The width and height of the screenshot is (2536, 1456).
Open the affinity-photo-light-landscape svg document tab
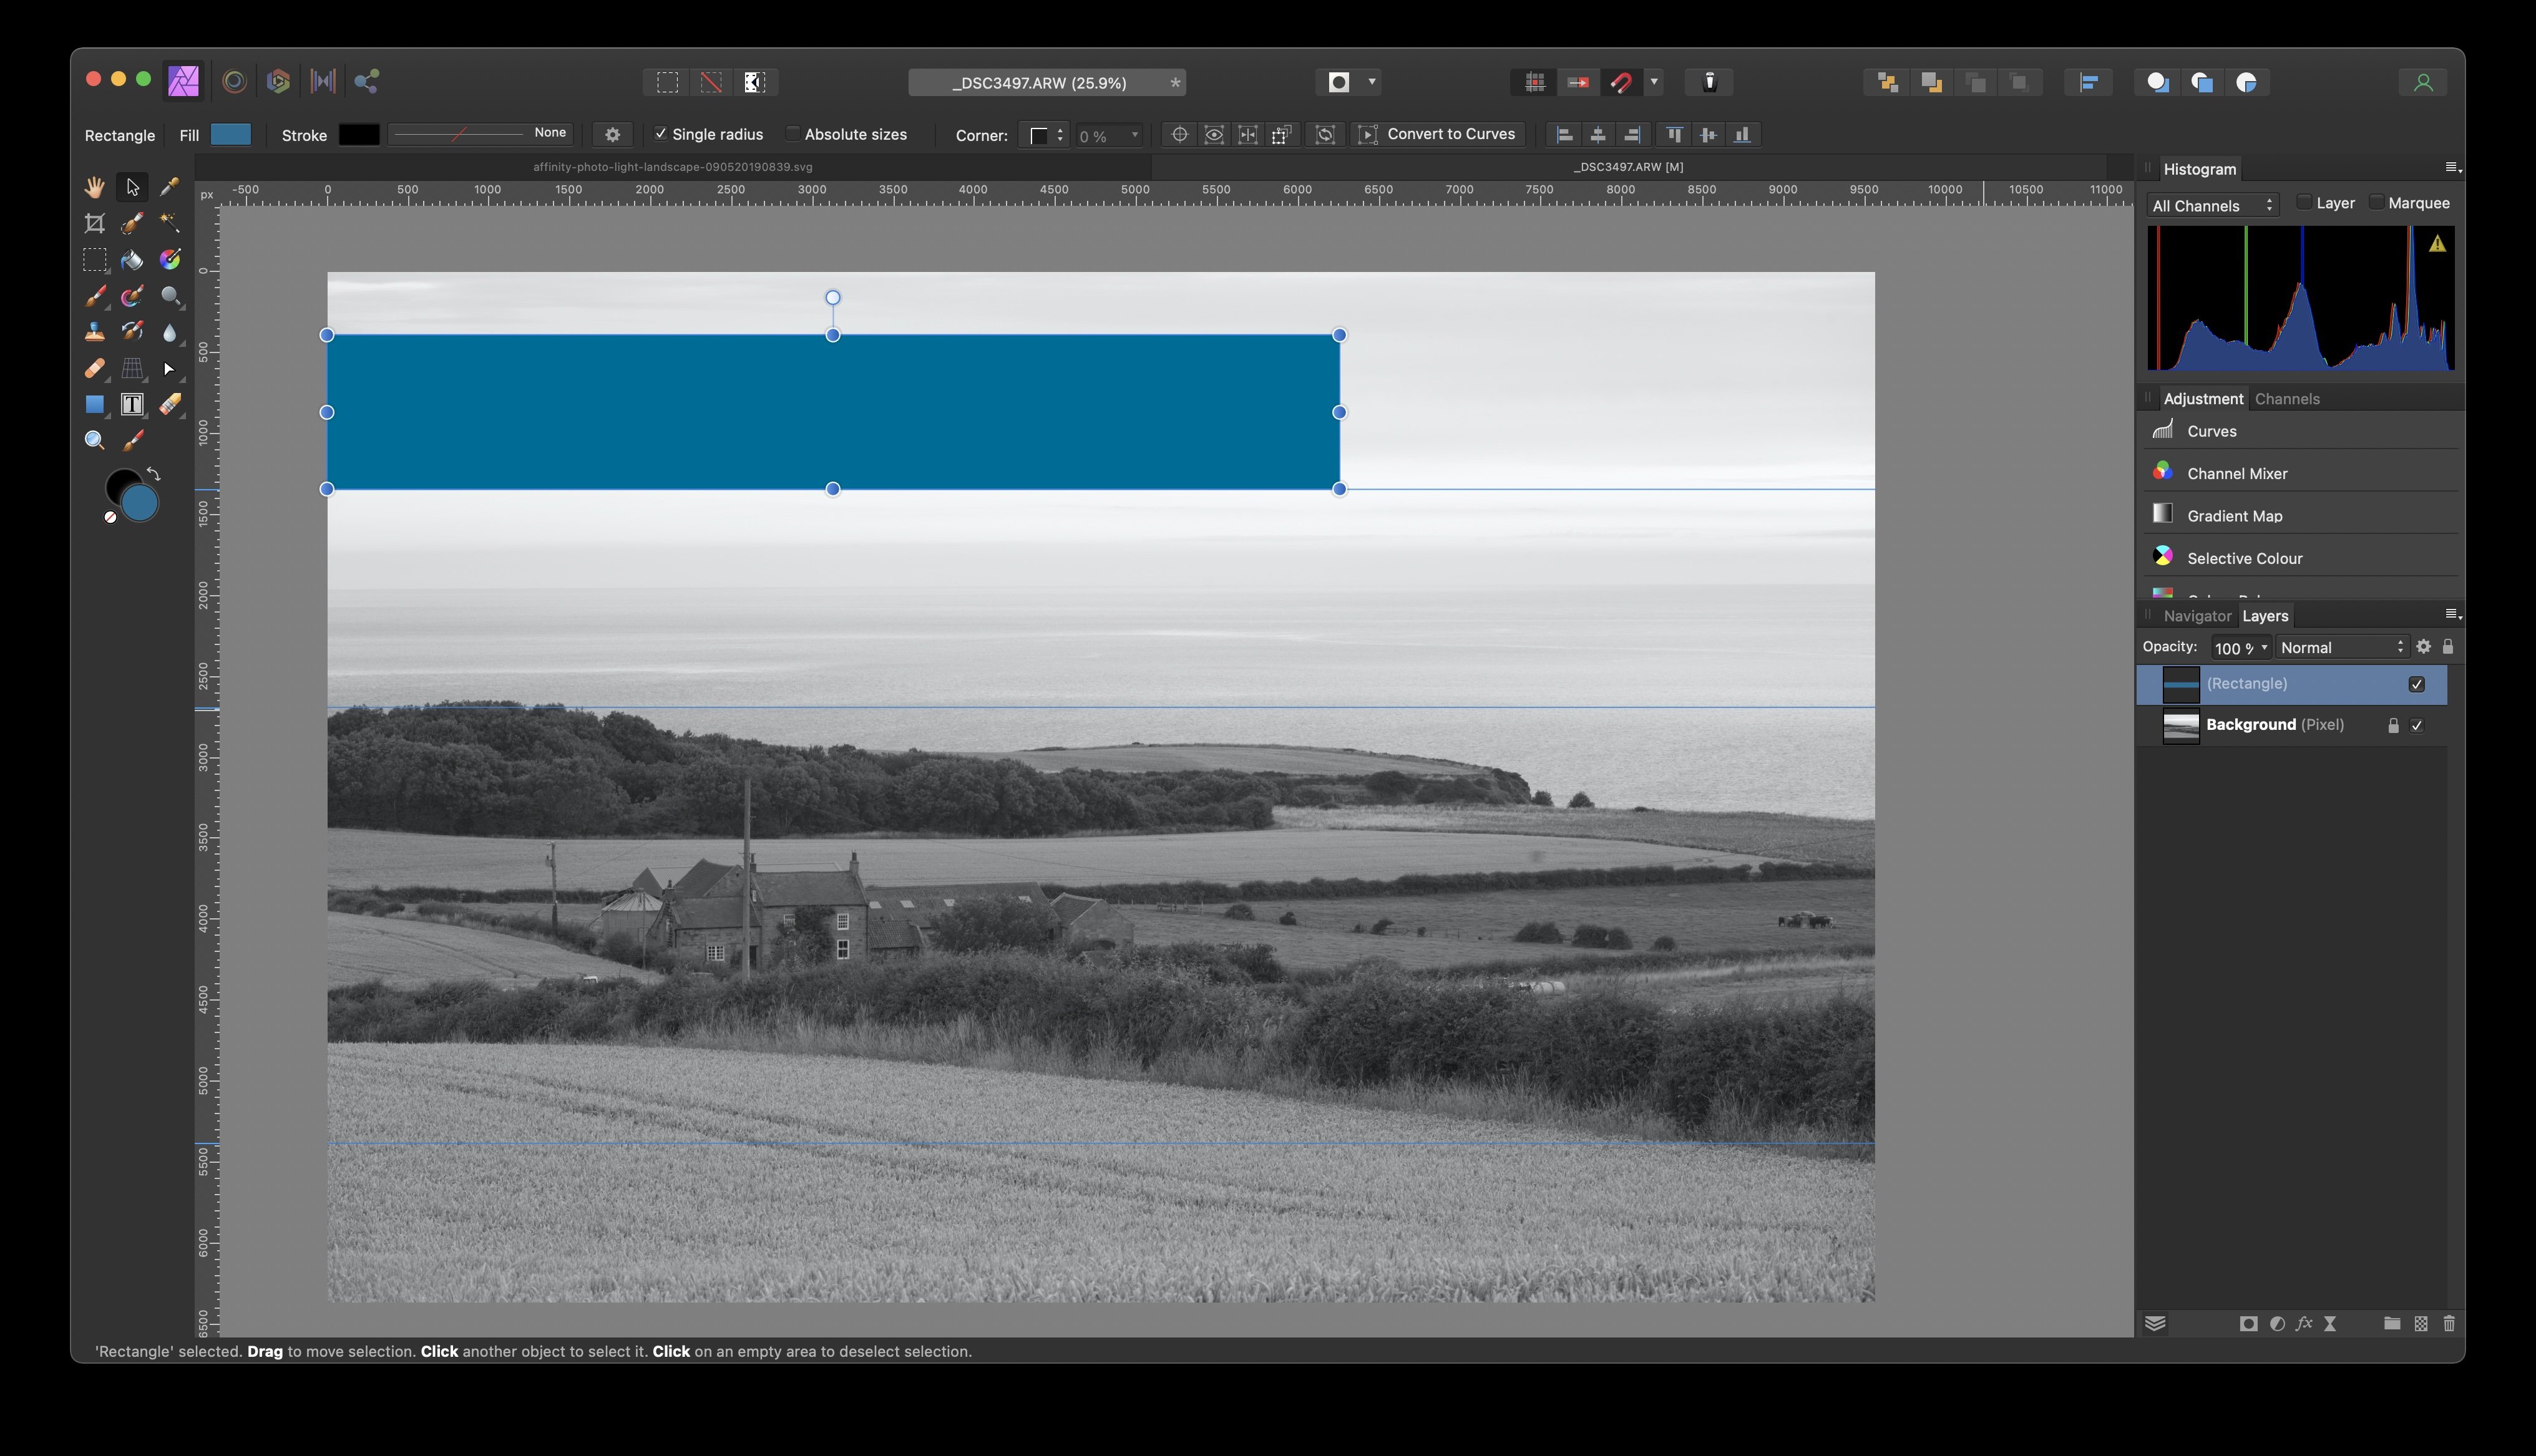pos(672,167)
